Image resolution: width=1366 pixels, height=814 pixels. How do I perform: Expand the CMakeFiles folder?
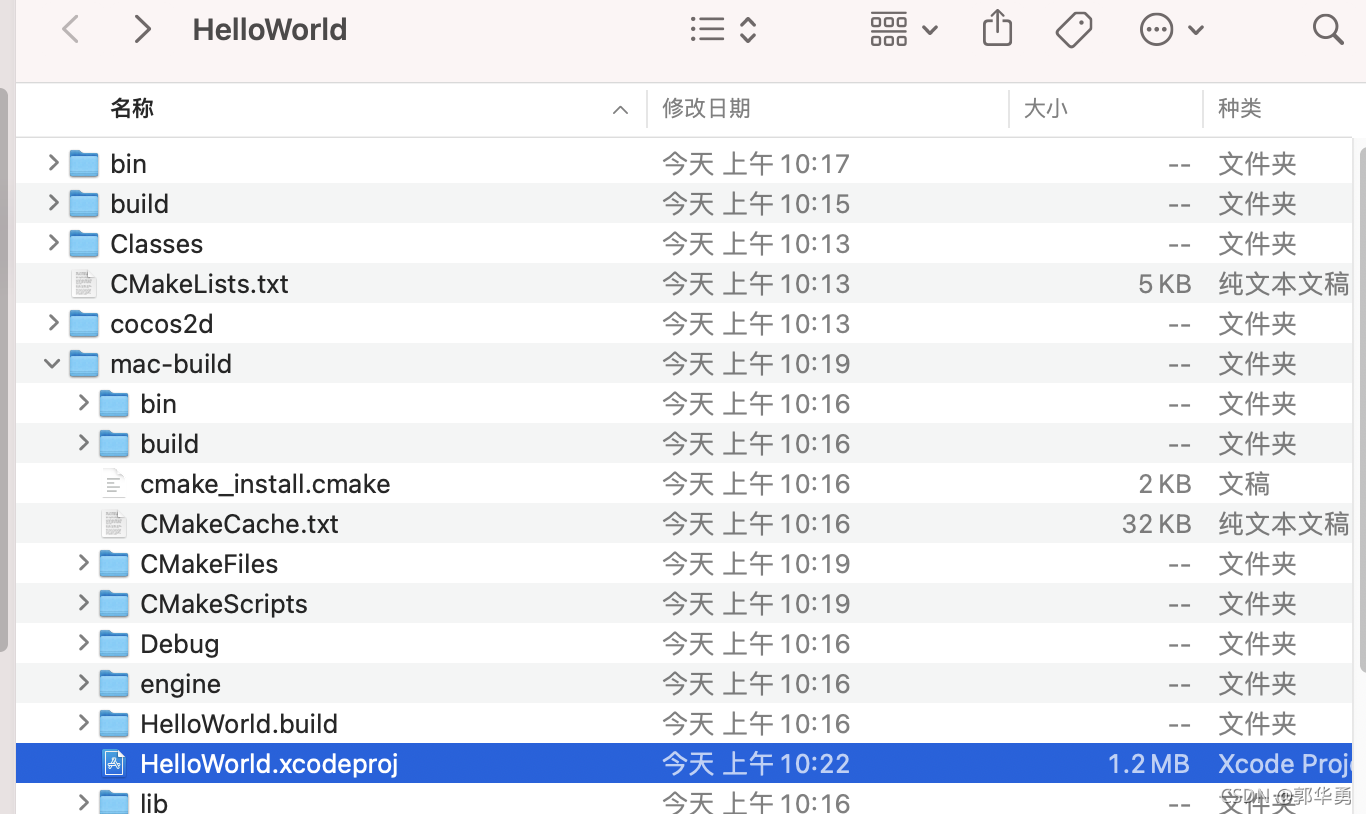point(84,563)
